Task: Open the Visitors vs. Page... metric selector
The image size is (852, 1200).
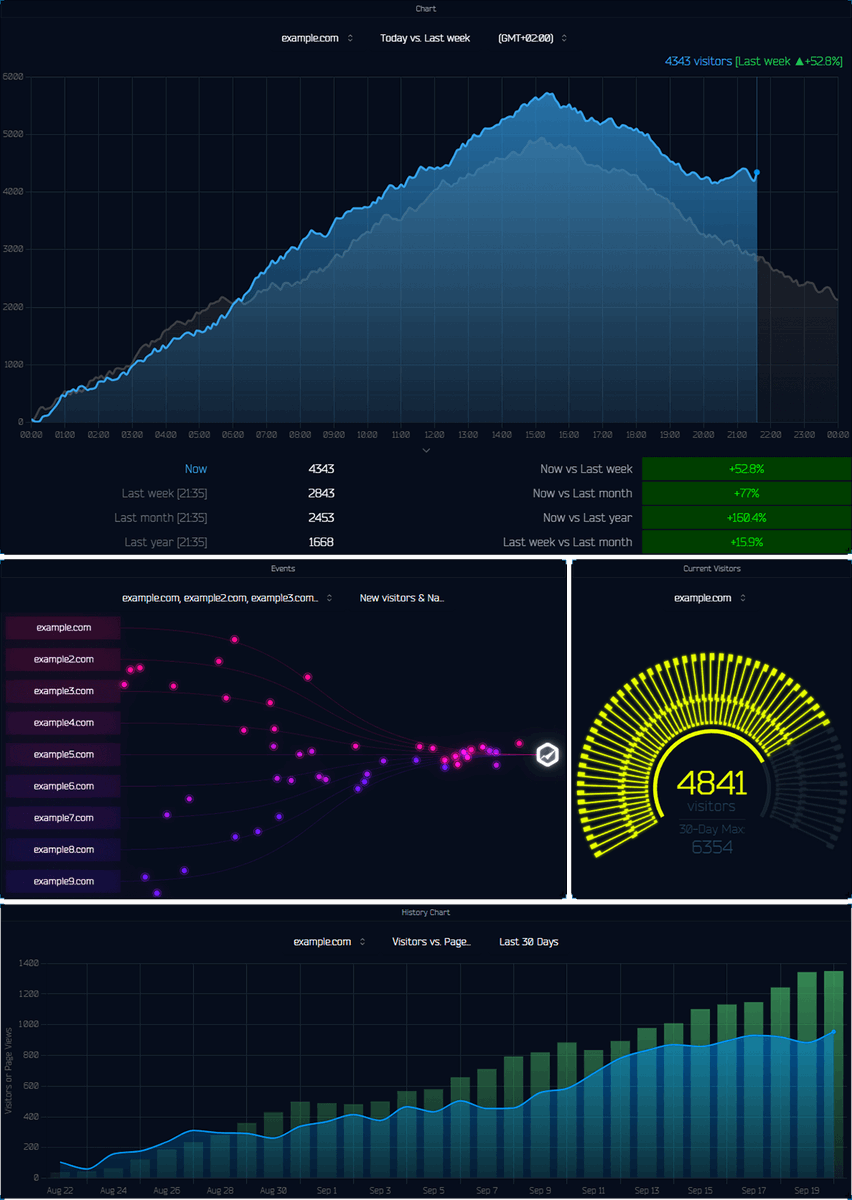Action: coord(431,942)
